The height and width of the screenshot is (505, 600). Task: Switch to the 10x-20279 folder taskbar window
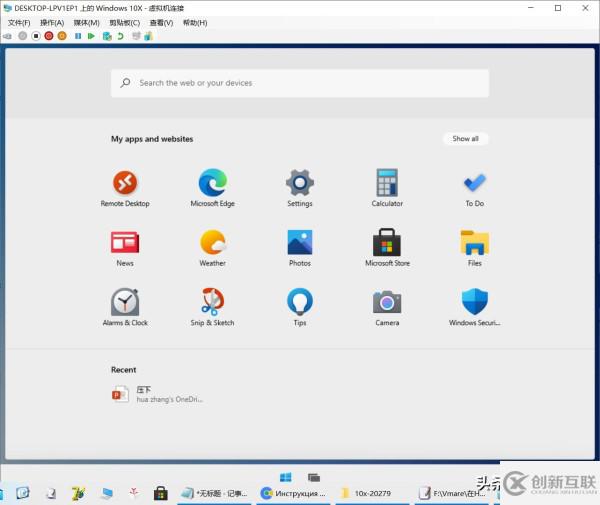coord(372,494)
